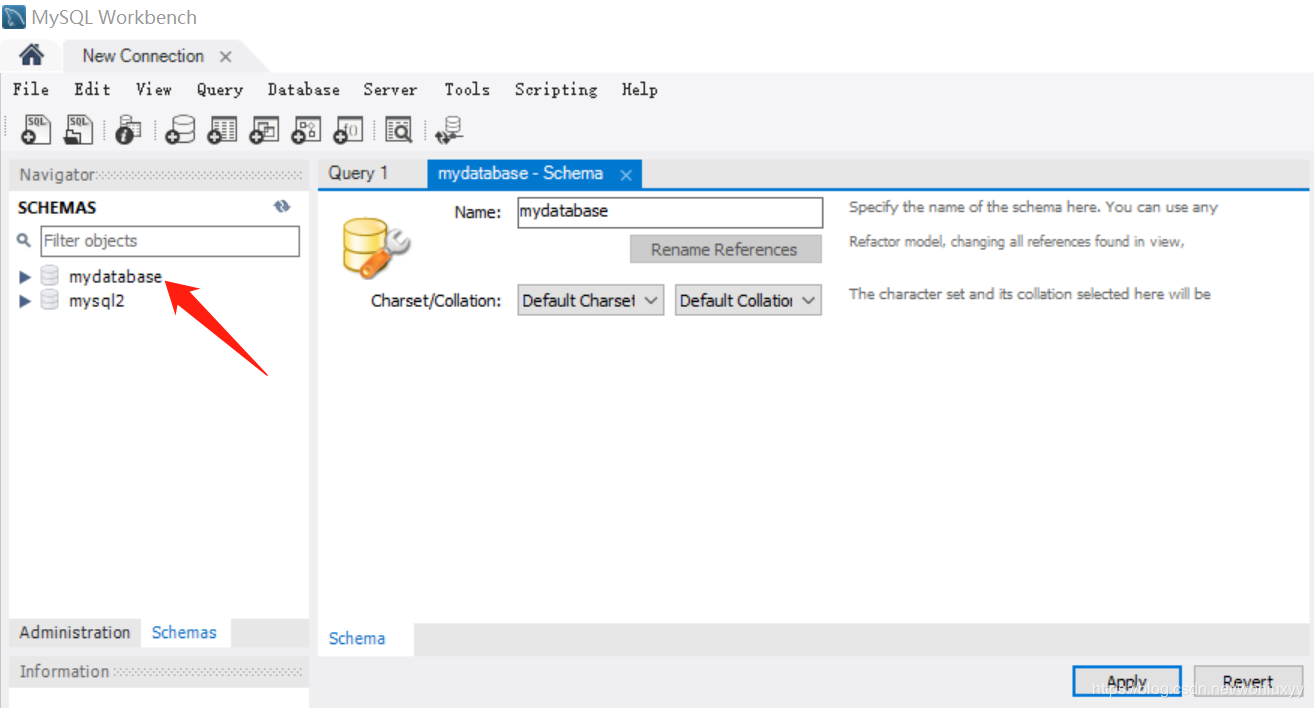The width and height of the screenshot is (1314, 708).
Task: Expand the mysql2 schema tree
Action: [x=25, y=301]
